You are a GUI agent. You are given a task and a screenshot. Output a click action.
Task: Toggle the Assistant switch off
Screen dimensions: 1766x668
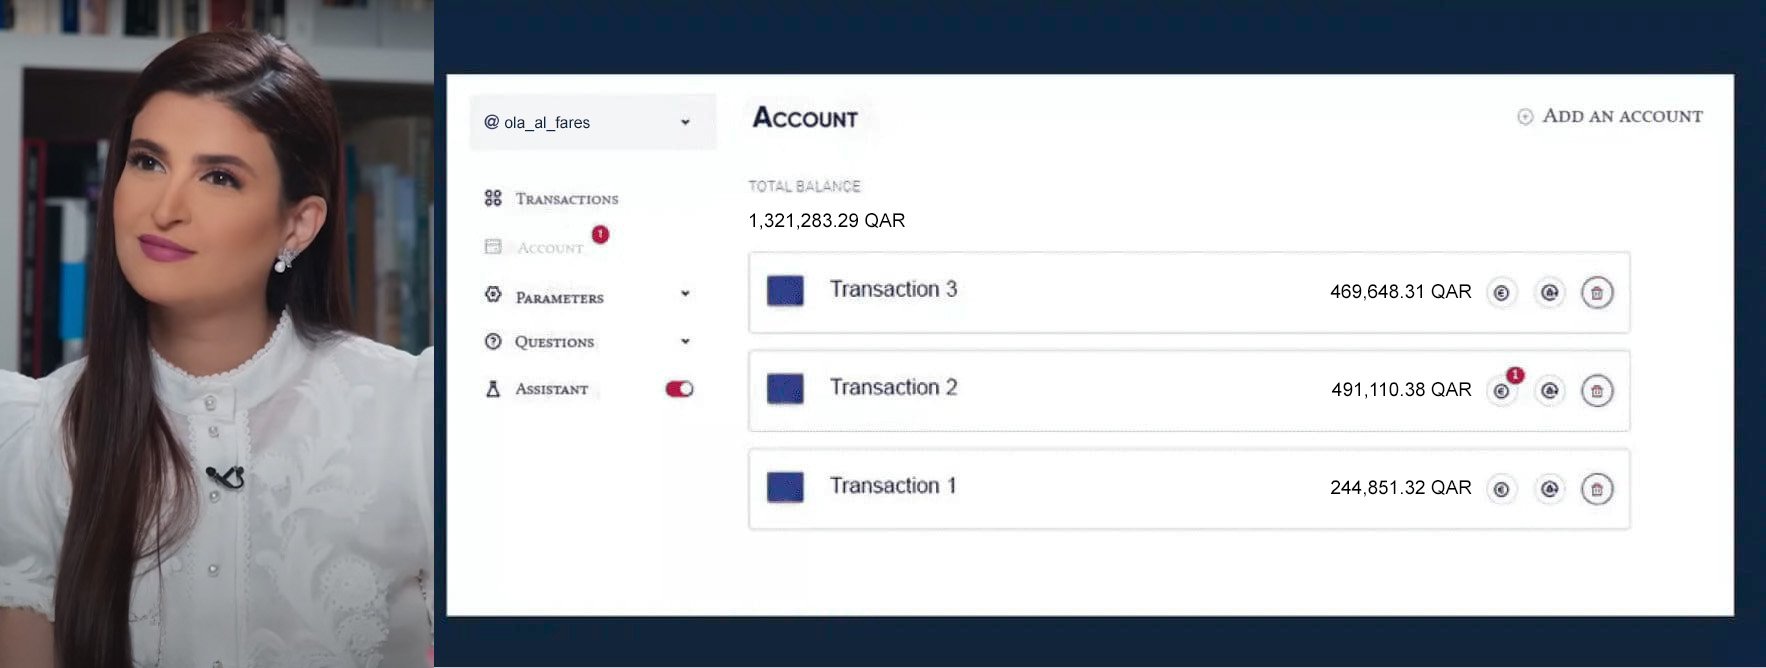pos(679,389)
